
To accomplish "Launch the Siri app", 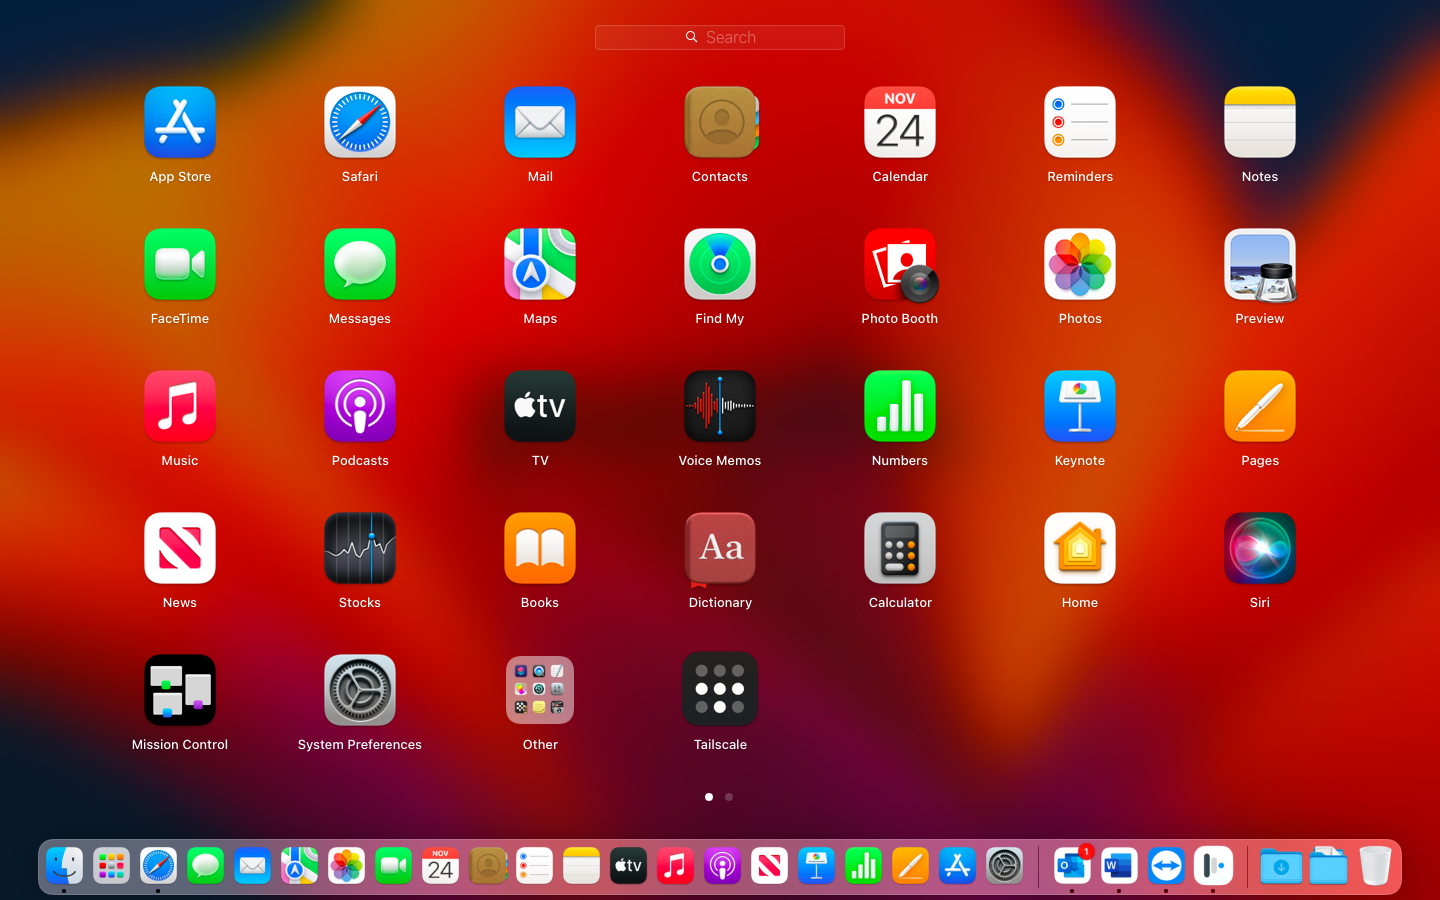I will pyautogui.click(x=1259, y=549).
